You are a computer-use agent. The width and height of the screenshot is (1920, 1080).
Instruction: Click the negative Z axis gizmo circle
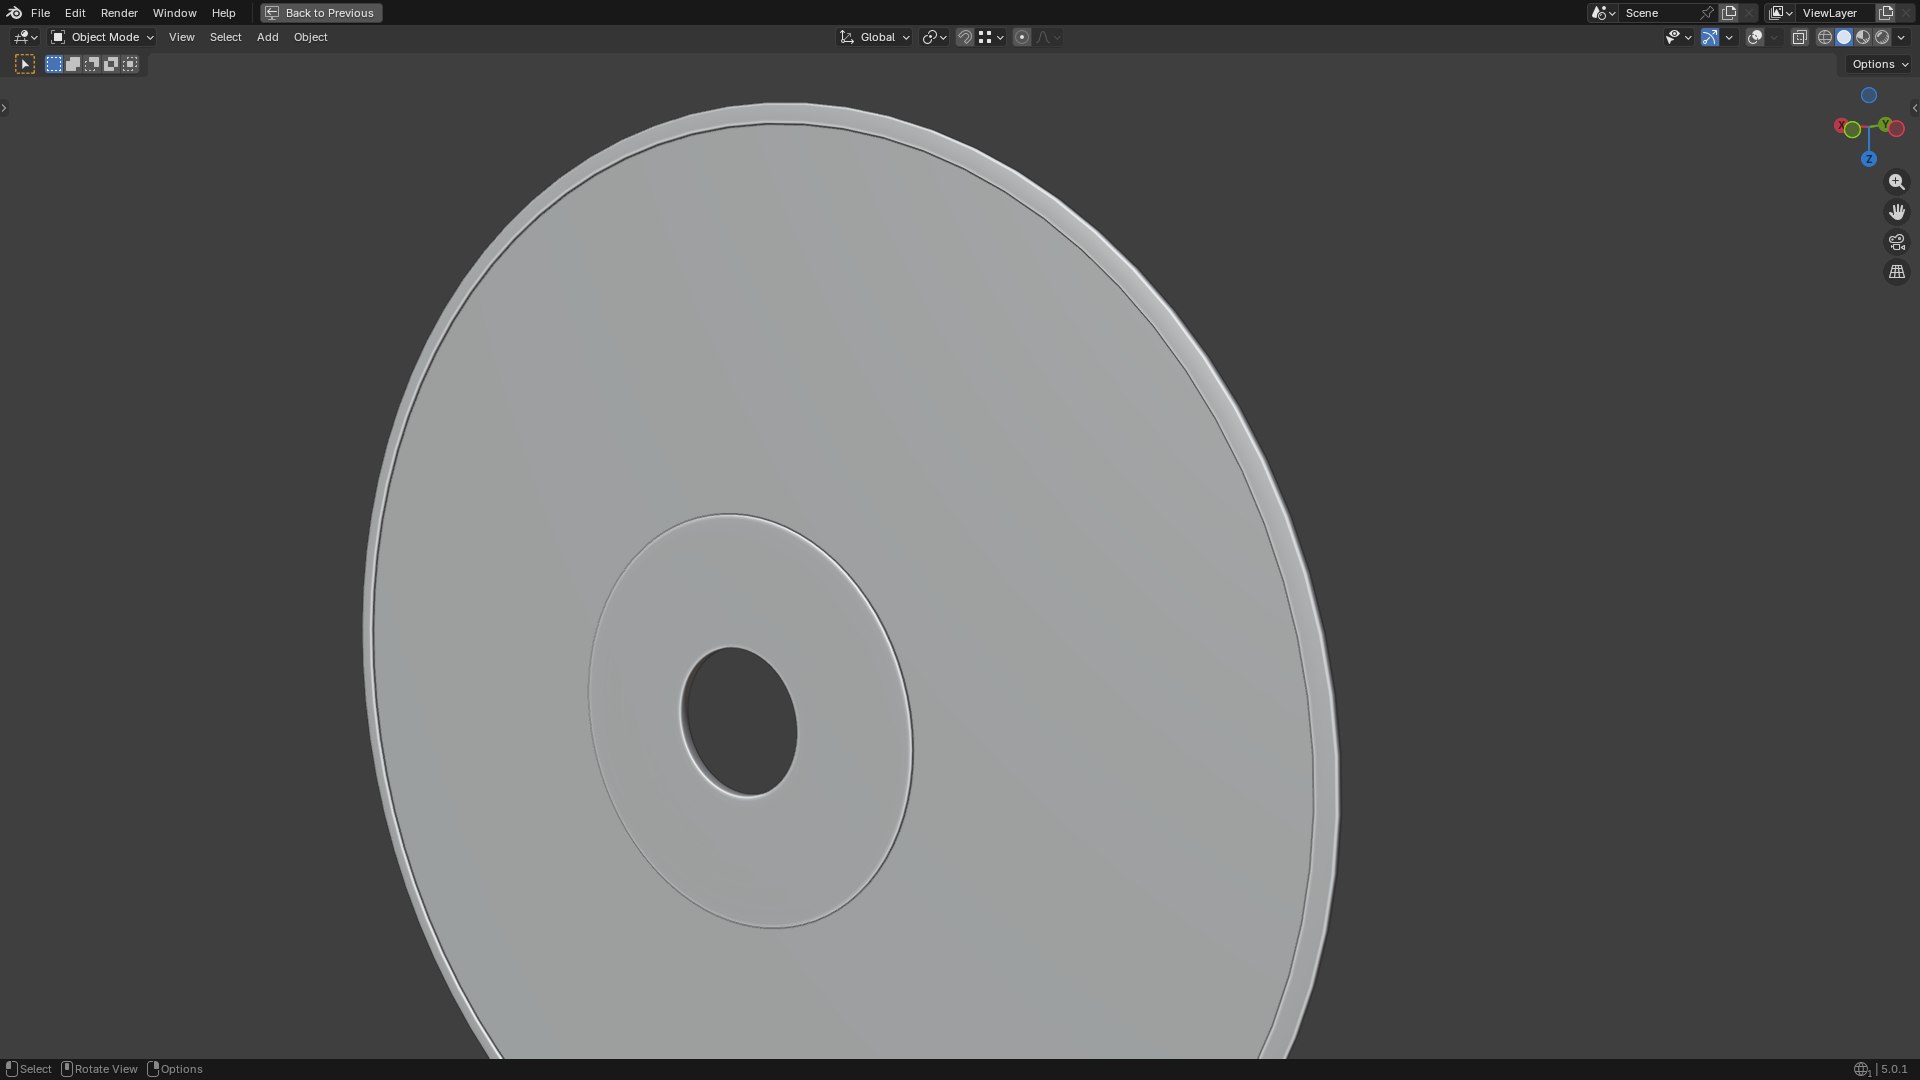click(x=1868, y=95)
